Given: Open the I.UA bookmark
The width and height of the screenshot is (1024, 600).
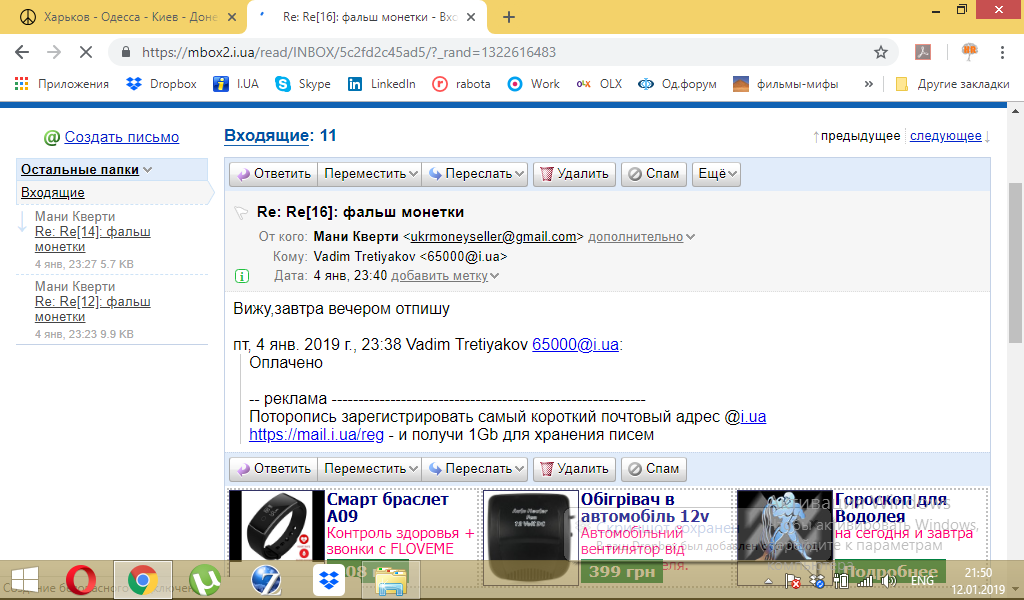Looking at the screenshot, I should pyautogui.click(x=236, y=84).
